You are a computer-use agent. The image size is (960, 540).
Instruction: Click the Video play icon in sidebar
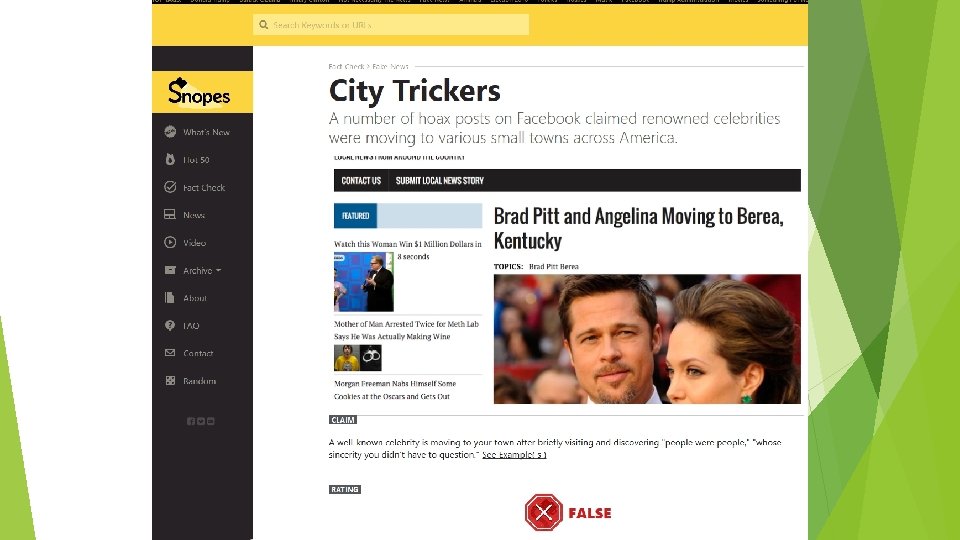tap(170, 242)
